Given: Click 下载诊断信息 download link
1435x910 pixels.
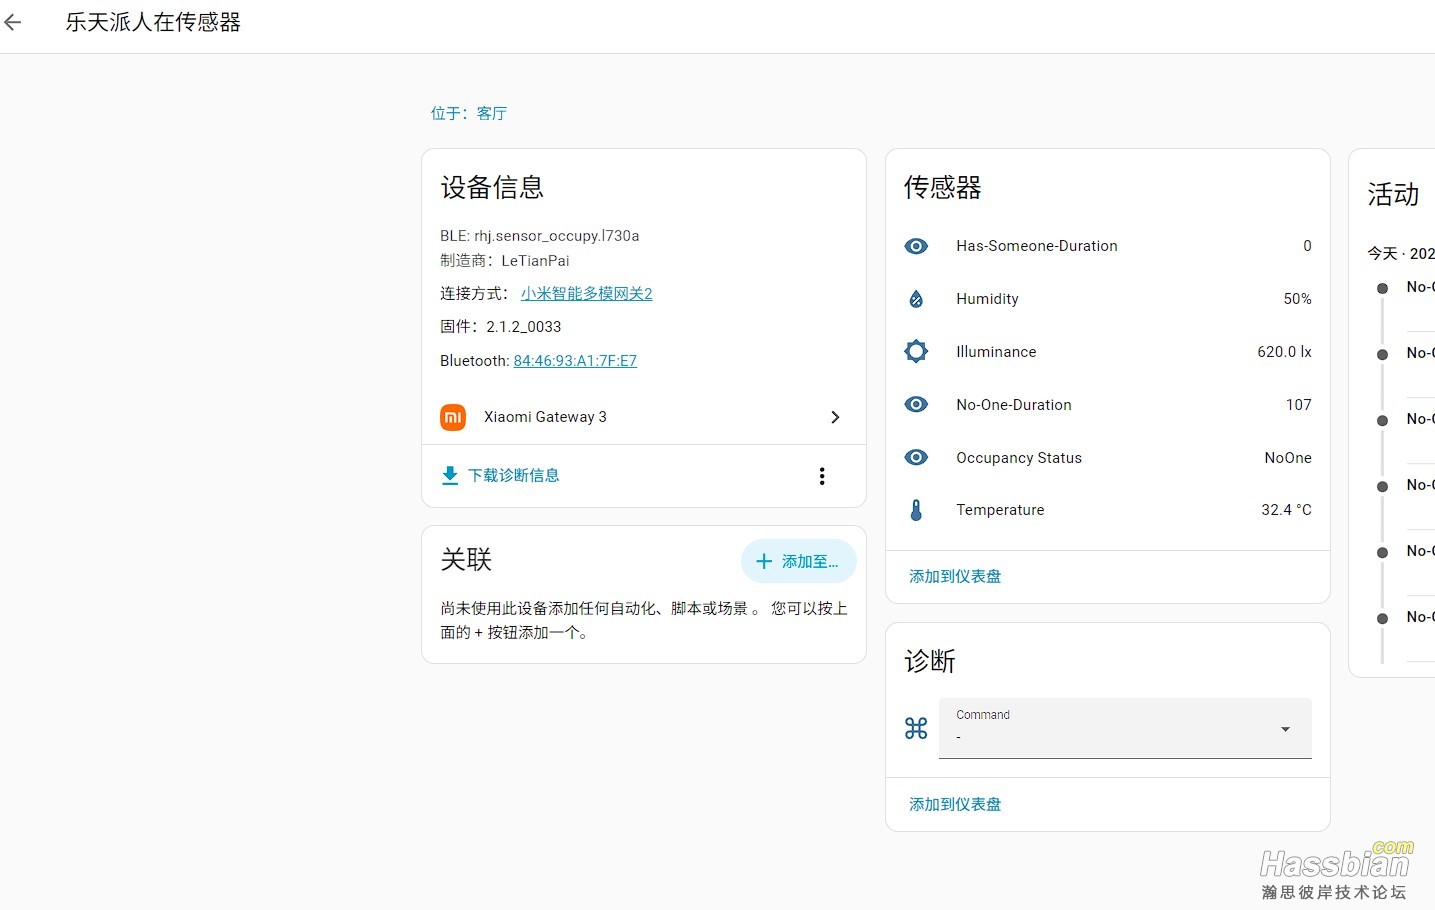Looking at the screenshot, I should [500, 475].
